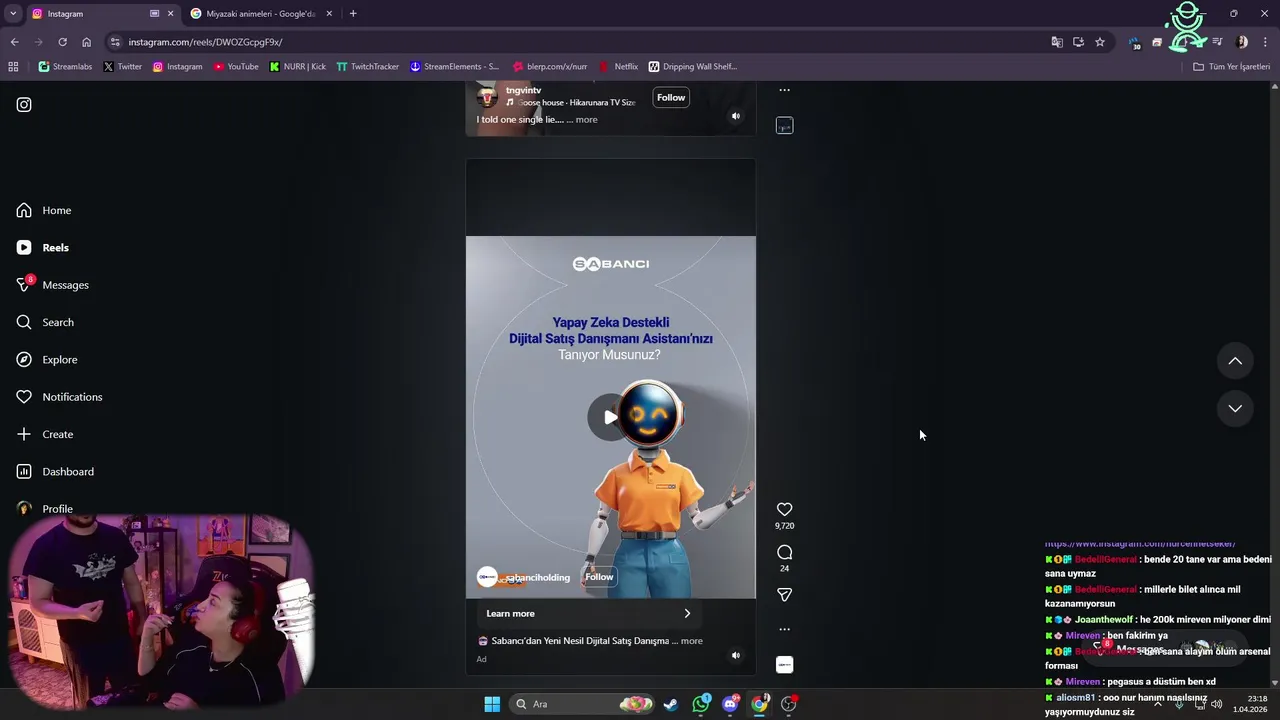The image size is (1280, 720).
Task: Open the Explore page
Action: (x=47, y=359)
